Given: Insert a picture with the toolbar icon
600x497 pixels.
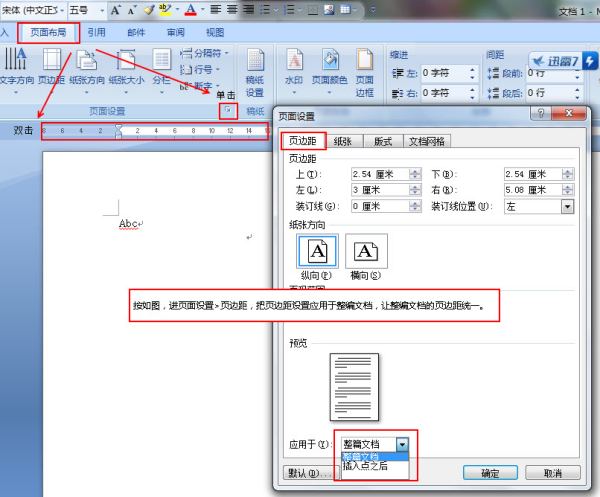Looking at the screenshot, I should pos(329,10).
